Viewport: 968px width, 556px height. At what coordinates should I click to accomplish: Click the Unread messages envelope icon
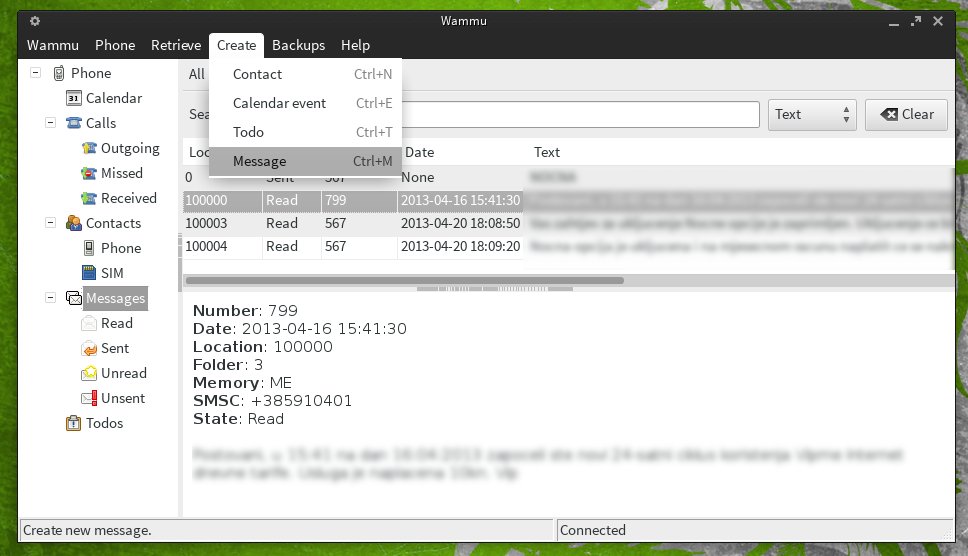tap(89, 373)
